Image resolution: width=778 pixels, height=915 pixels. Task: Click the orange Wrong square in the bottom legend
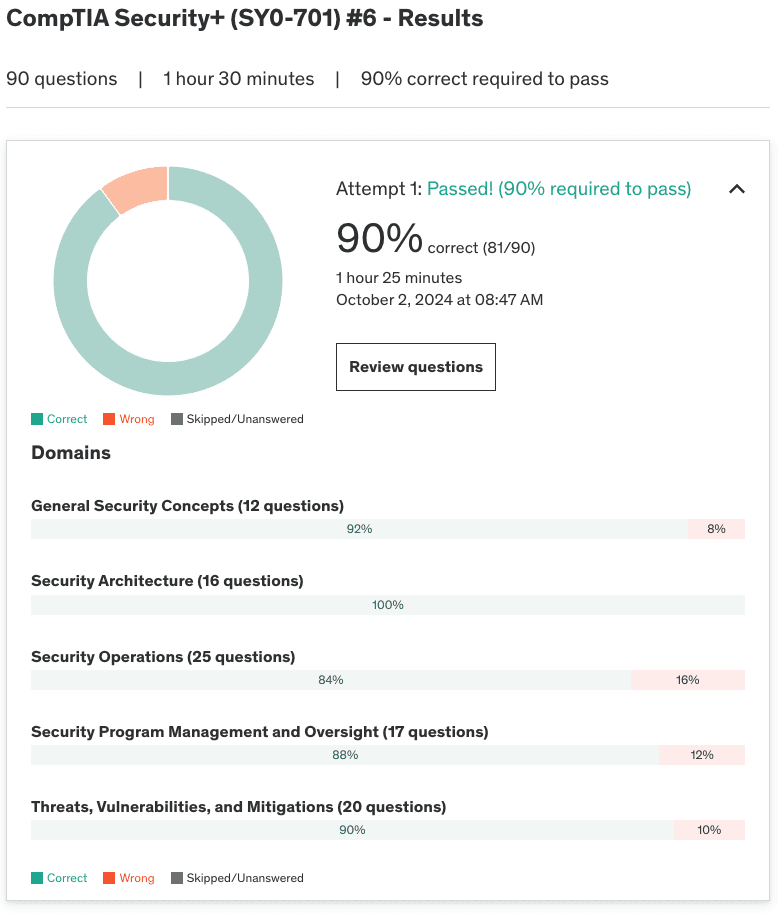109,878
